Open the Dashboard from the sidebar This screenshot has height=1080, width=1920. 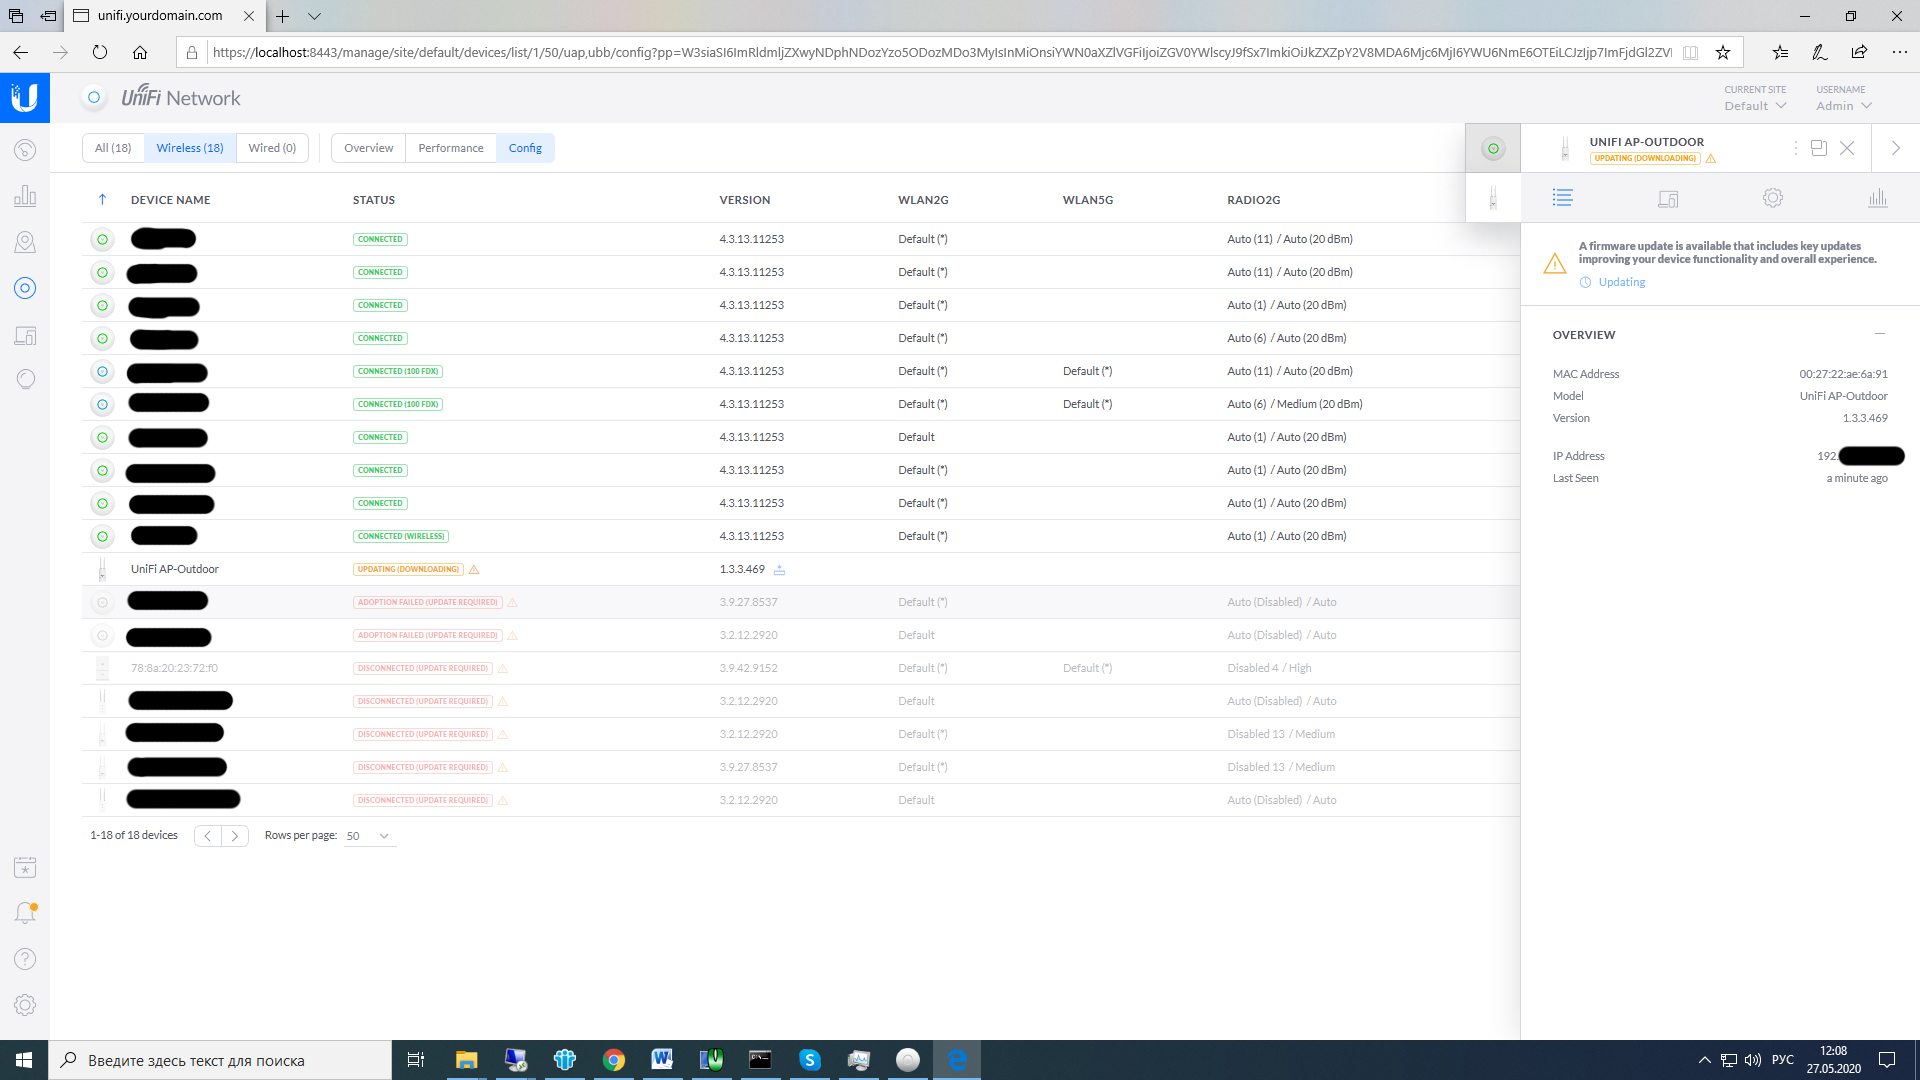point(25,150)
